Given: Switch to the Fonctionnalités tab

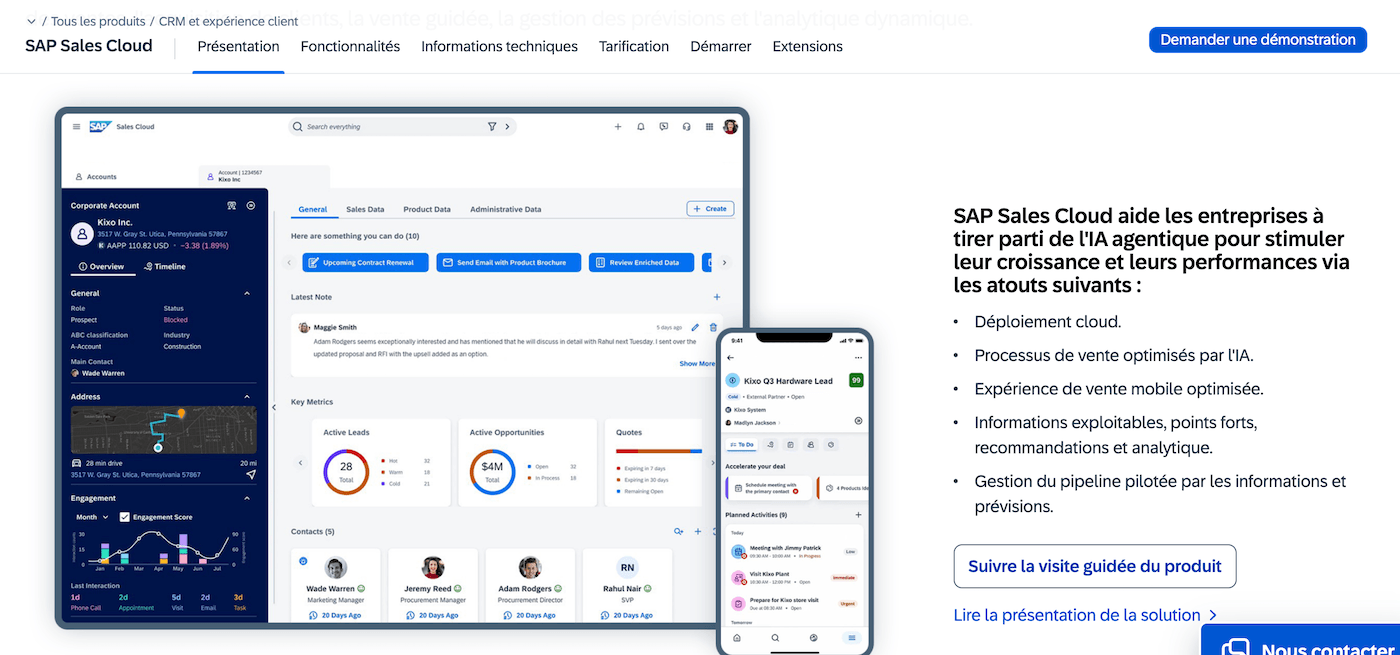Looking at the screenshot, I should point(350,46).
